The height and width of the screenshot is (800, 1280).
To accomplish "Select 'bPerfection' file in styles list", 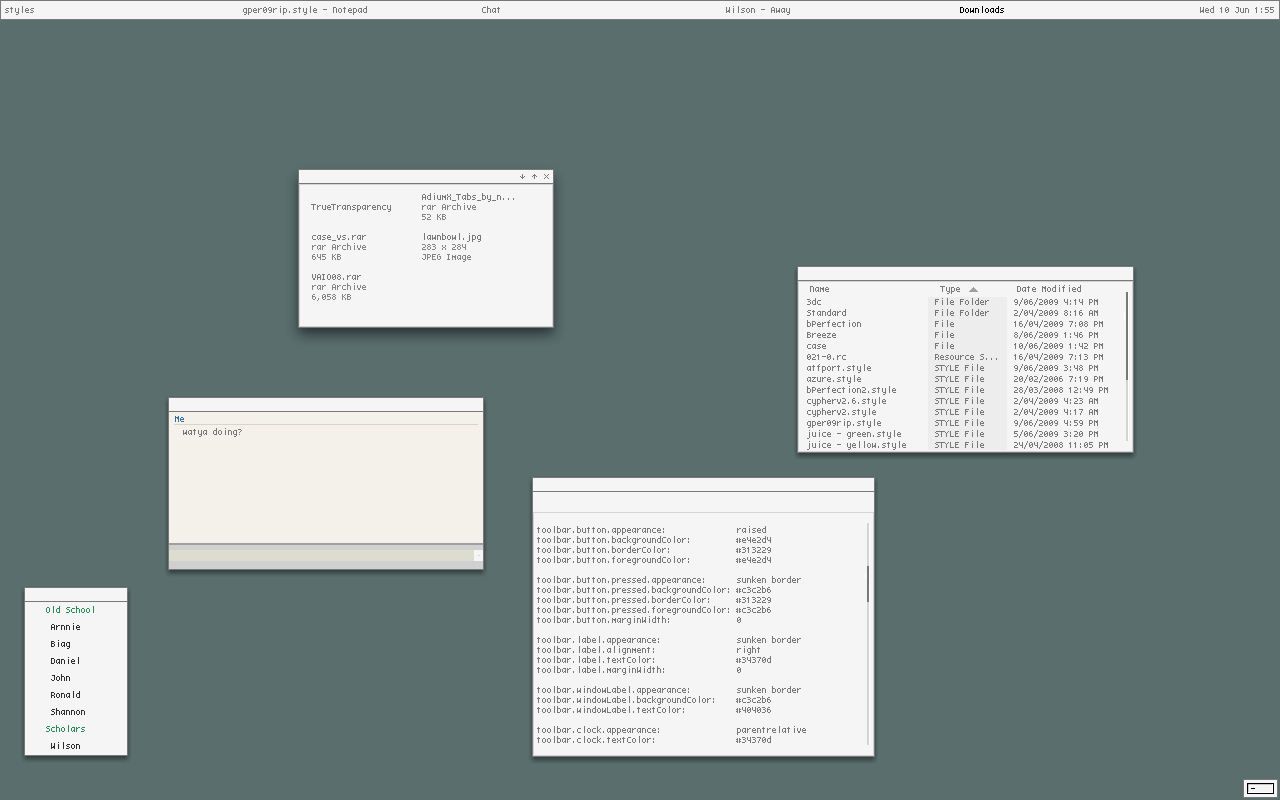I will (833, 324).
